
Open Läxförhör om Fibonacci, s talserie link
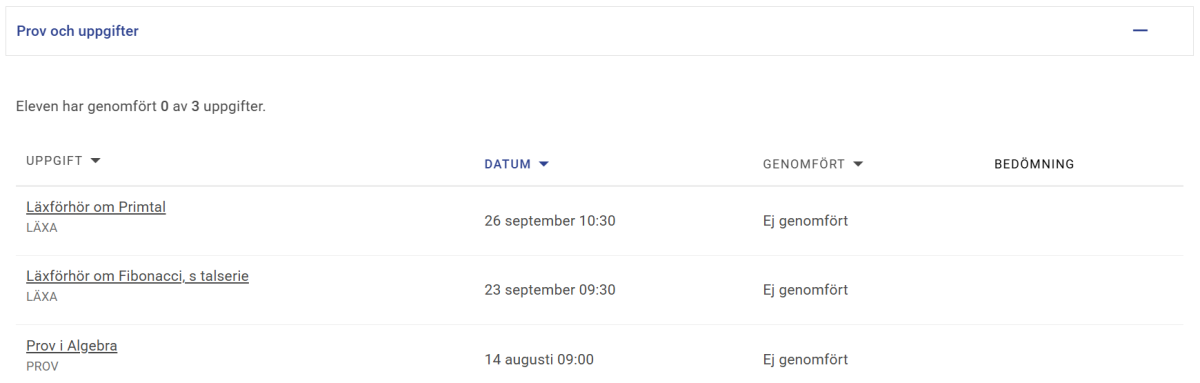(x=137, y=276)
